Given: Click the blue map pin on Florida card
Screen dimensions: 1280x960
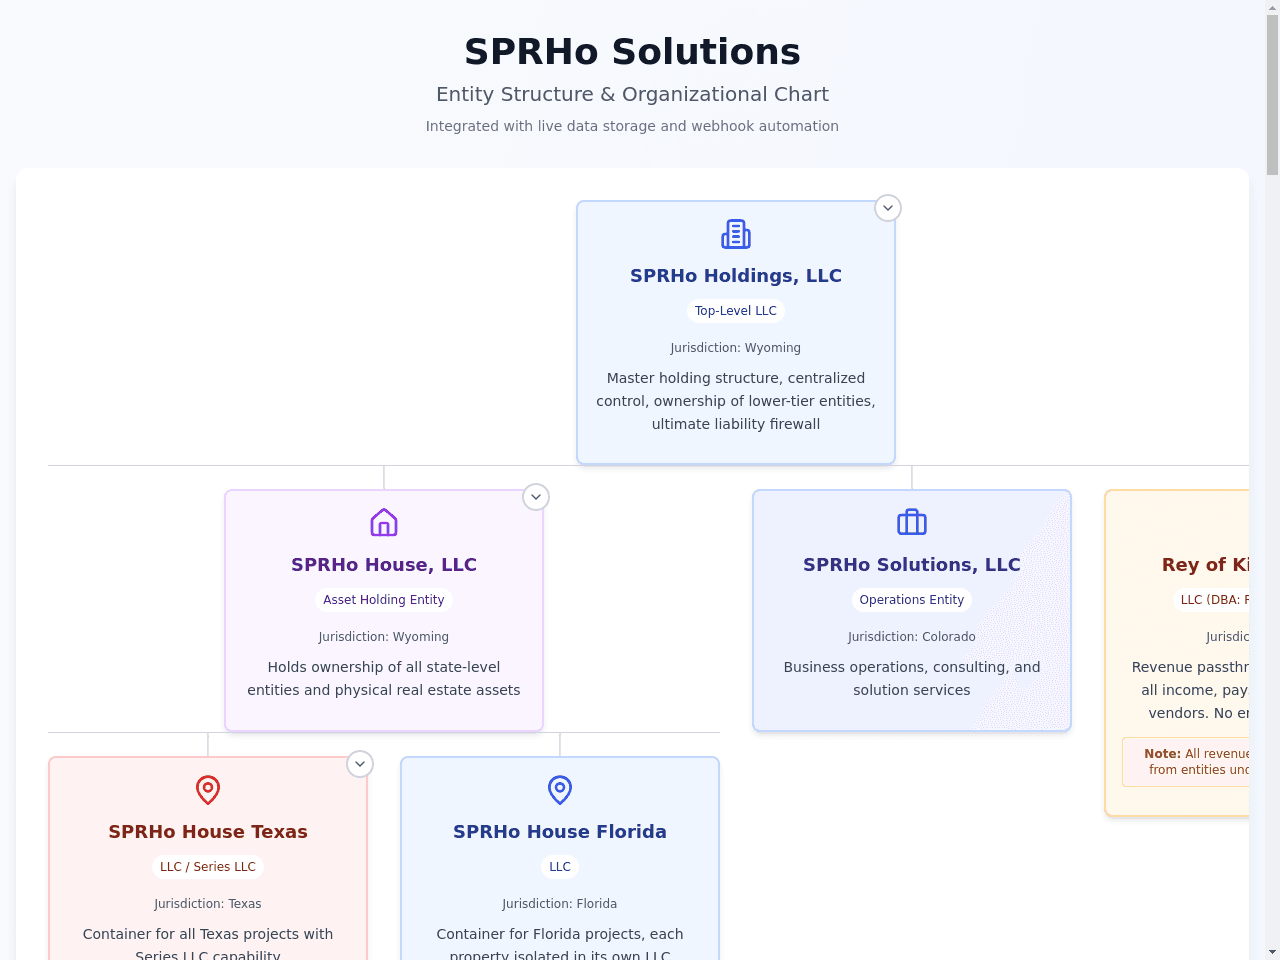Looking at the screenshot, I should (x=560, y=790).
